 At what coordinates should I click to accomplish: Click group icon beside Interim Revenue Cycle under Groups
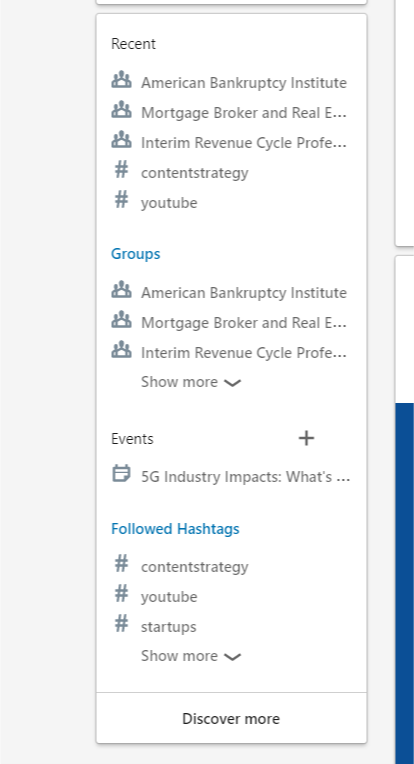[121, 350]
